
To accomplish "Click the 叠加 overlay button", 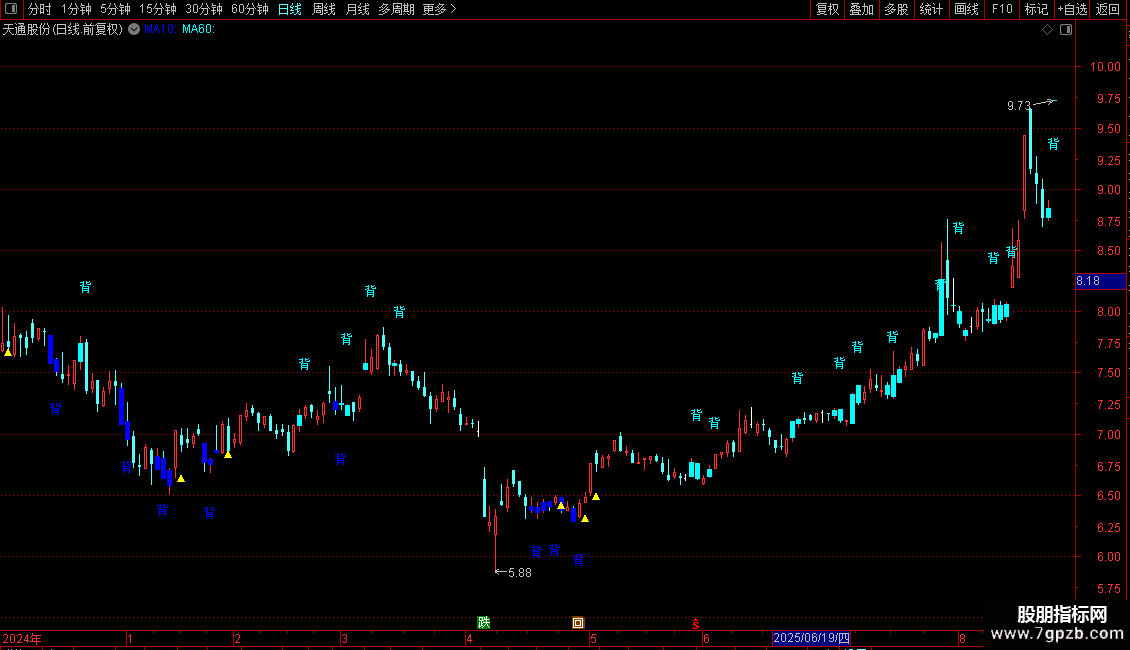I will pos(861,9).
